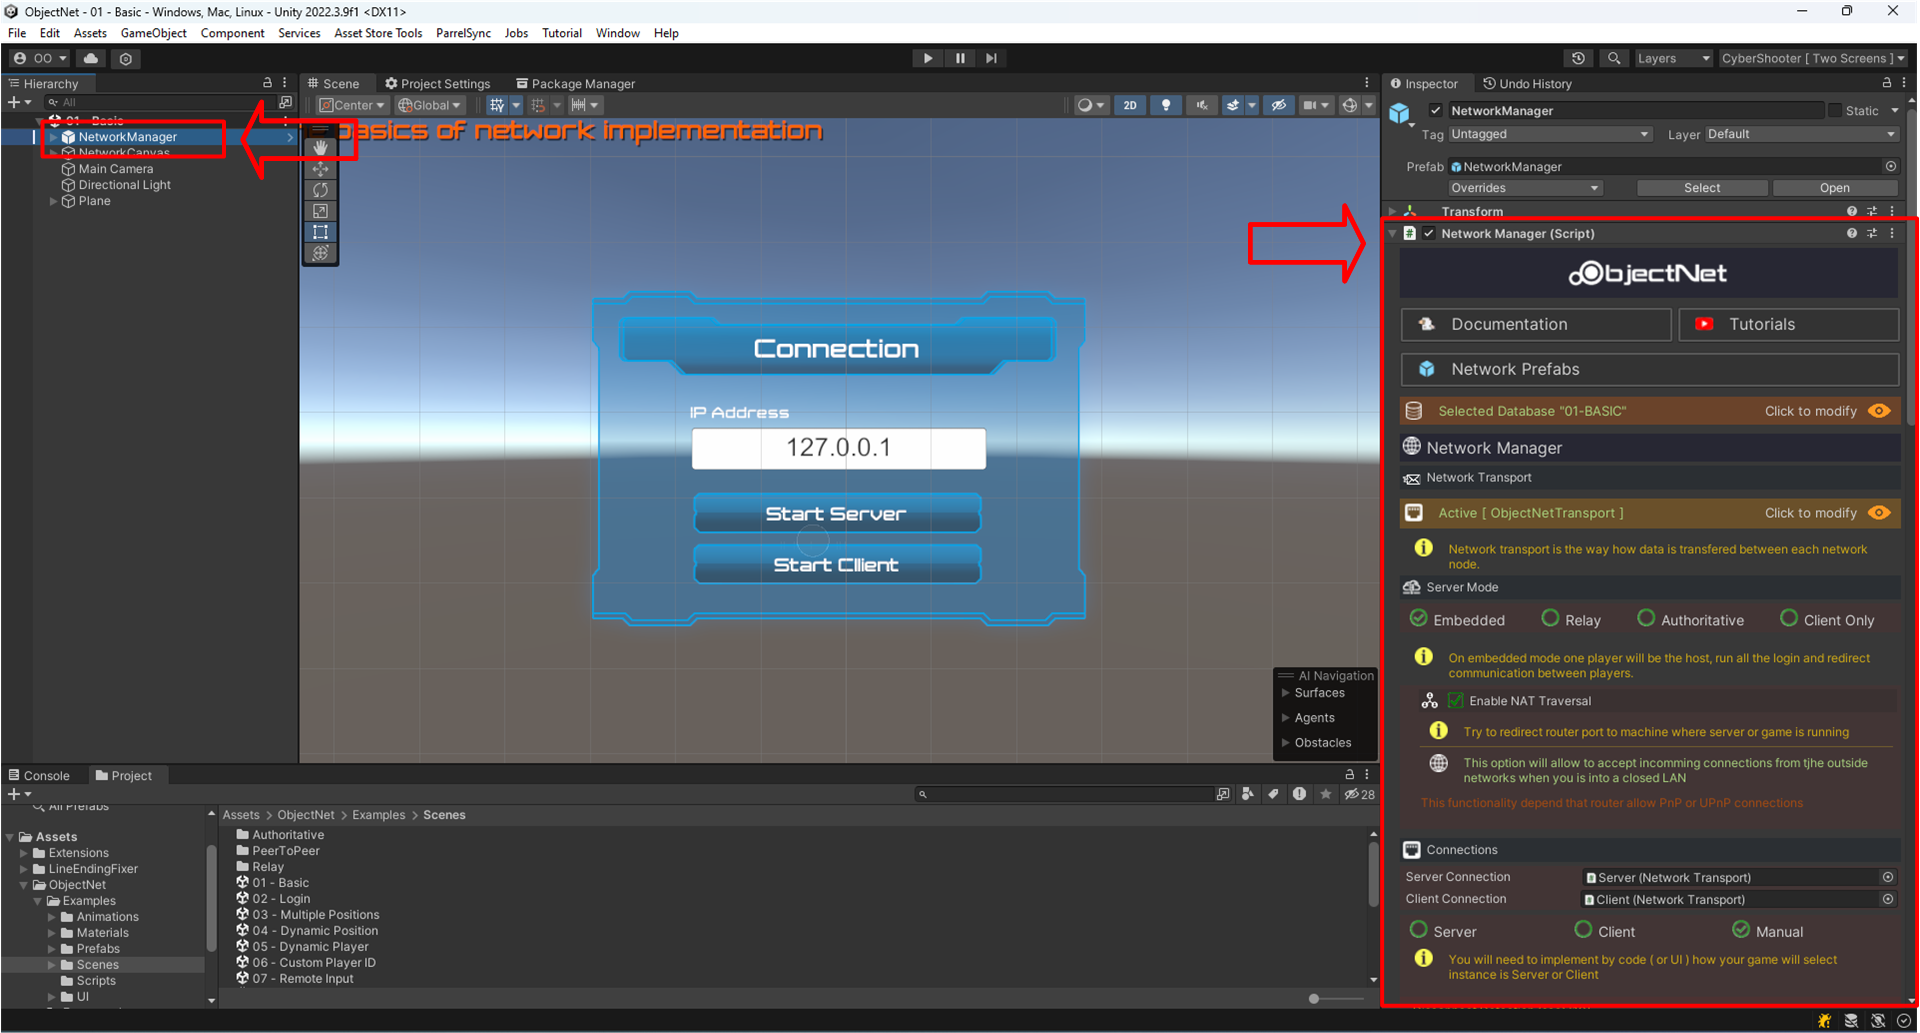Toggle Network Manager script enabled checkbox
Viewport: 1920px width, 1033px height.
tap(1429, 234)
